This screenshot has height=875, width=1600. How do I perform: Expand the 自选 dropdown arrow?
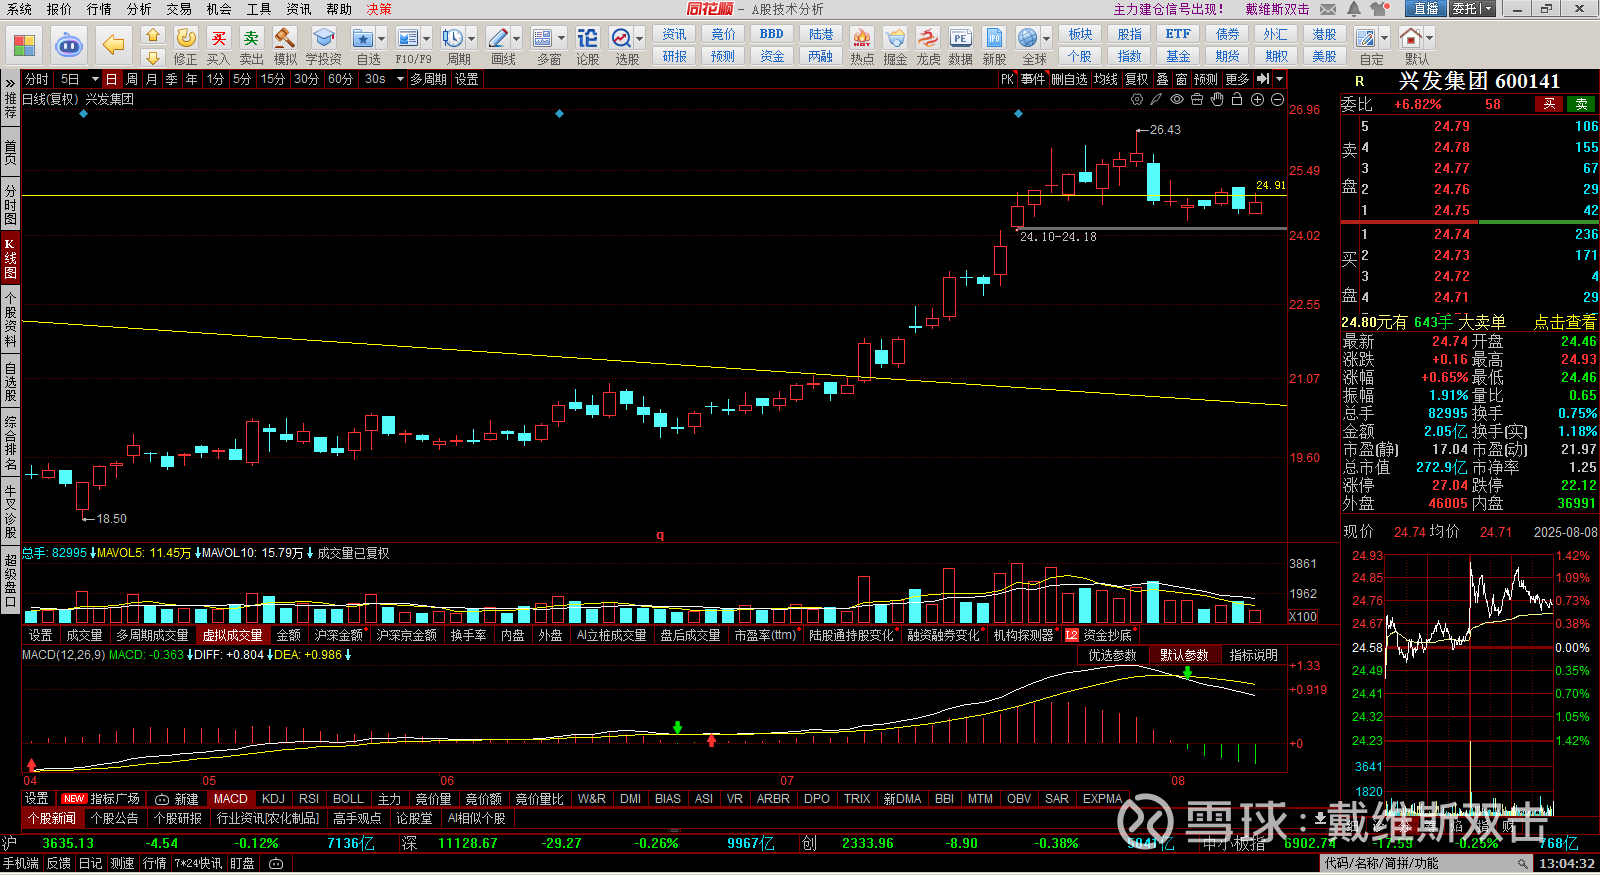pyautogui.click(x=382, y=39)
